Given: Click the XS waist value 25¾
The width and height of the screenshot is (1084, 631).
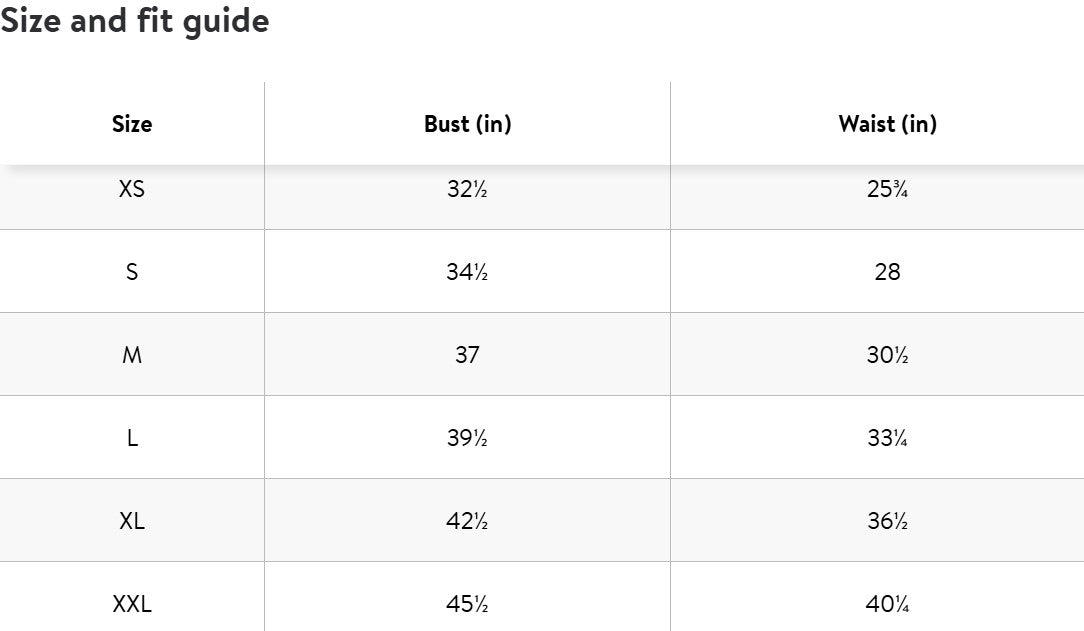Looking at the screenshot, I should pyautogui.click(x=887, y=189).
